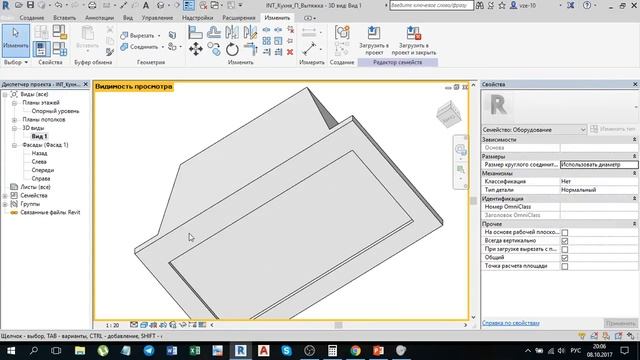The height and width of the screenshot is (360, 640).
Task: Open the Вставить ribbon tab
Action: 64,18
